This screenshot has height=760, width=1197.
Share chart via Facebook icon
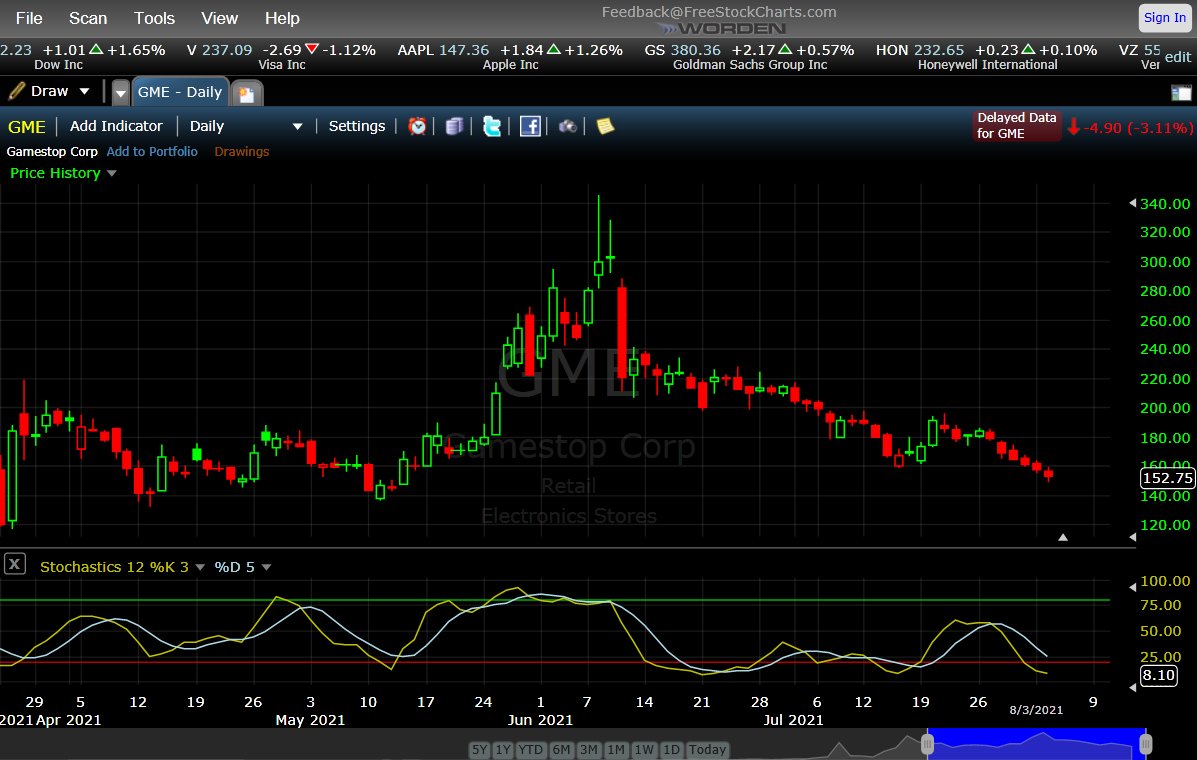click(x=530, y=126)
